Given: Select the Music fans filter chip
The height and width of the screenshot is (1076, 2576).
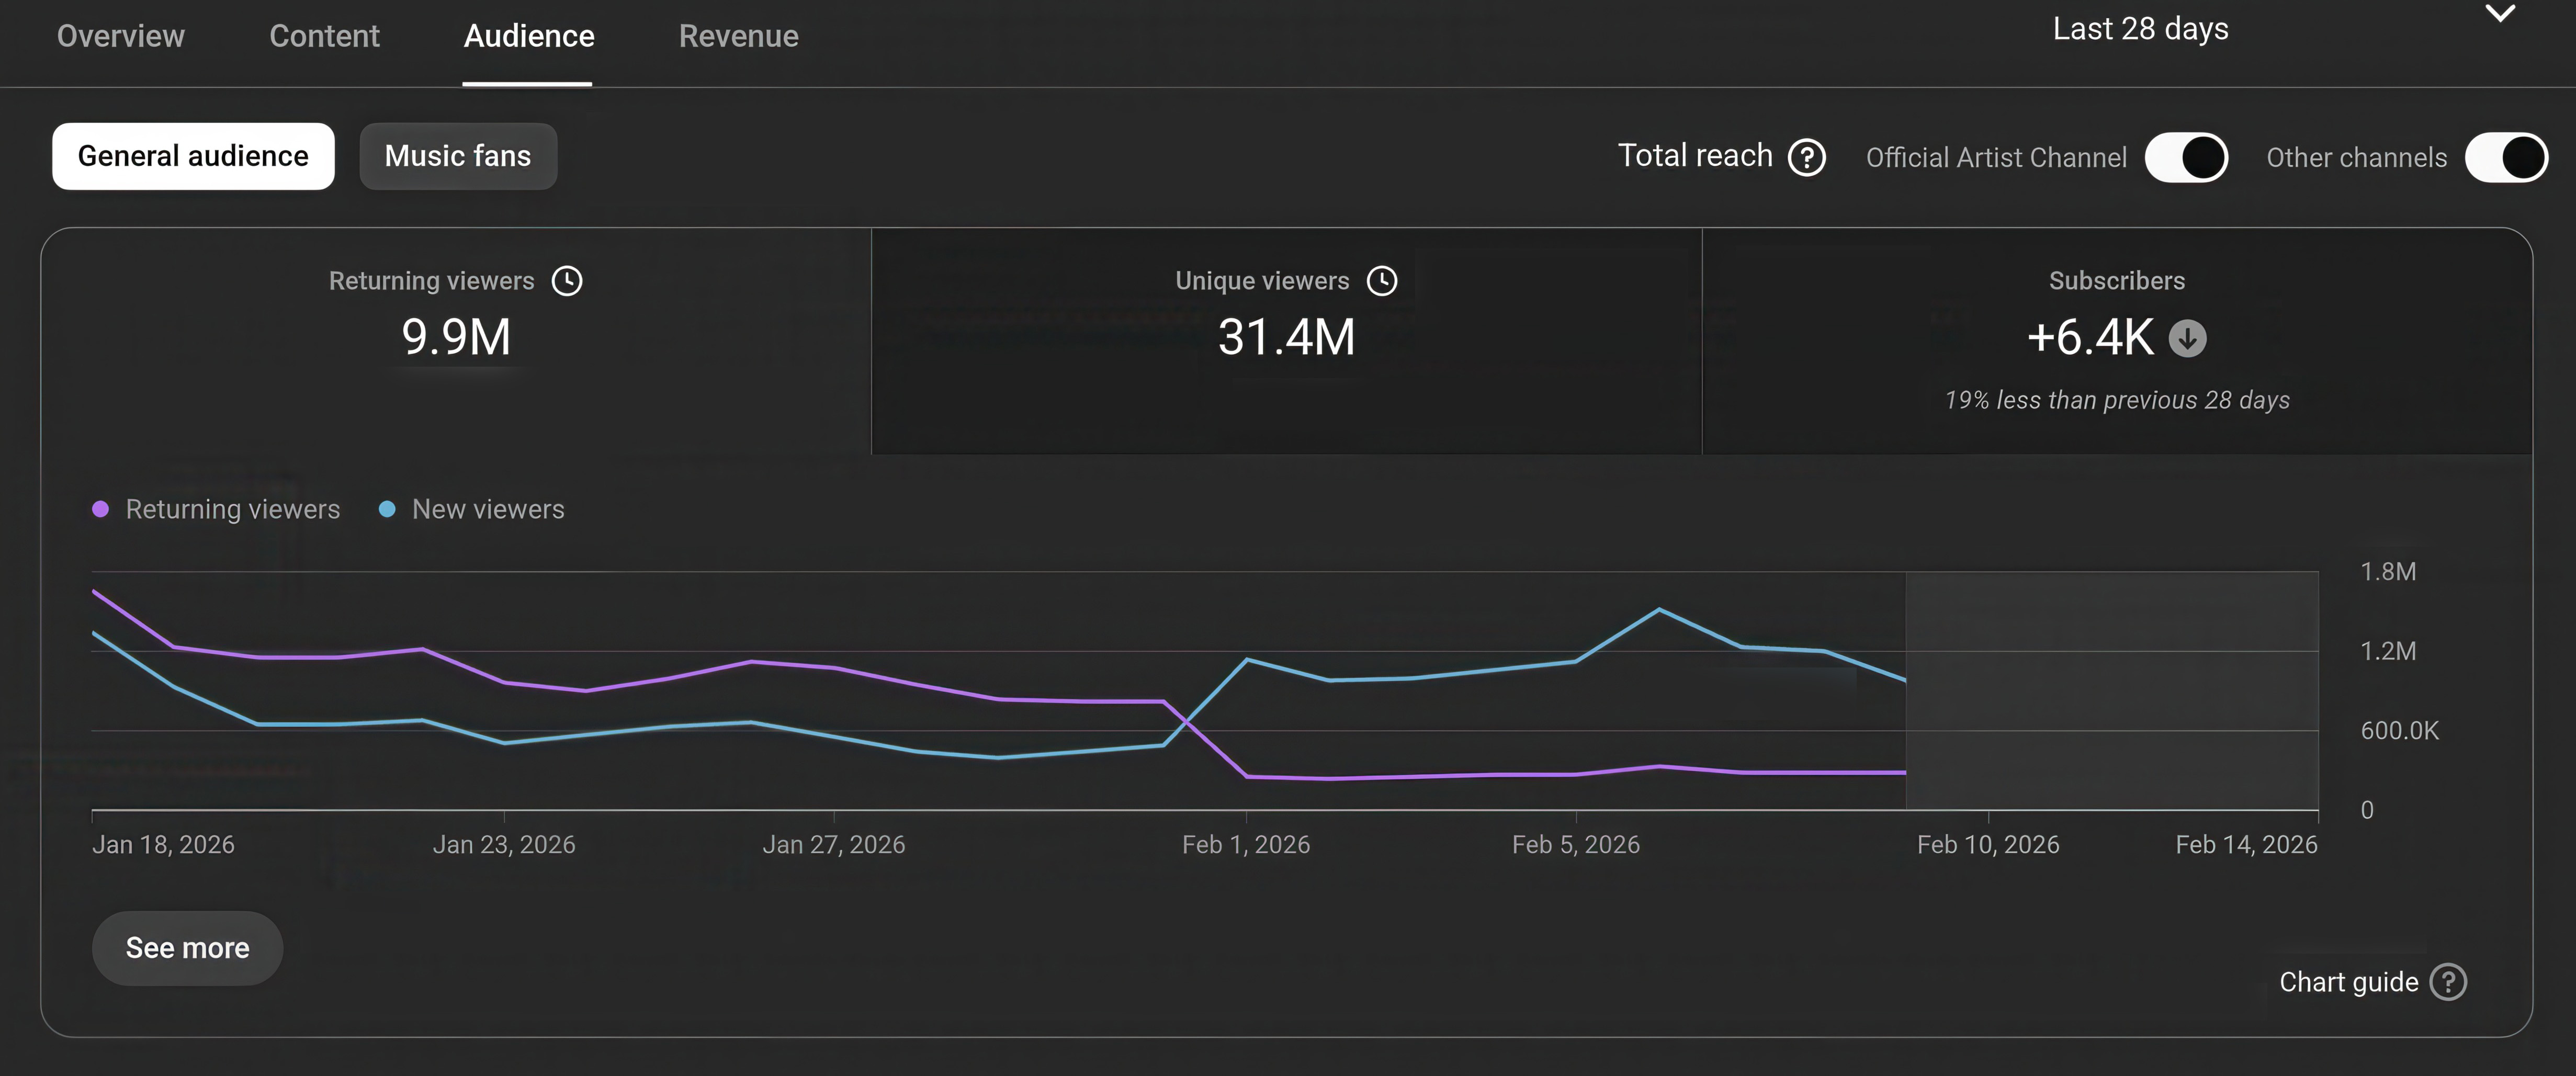Looking at the screenshot, I should tap(458, 156).
